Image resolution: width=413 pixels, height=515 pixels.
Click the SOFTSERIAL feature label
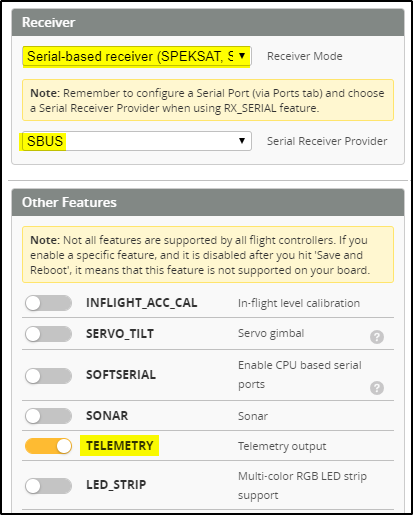tap(121, 375)
